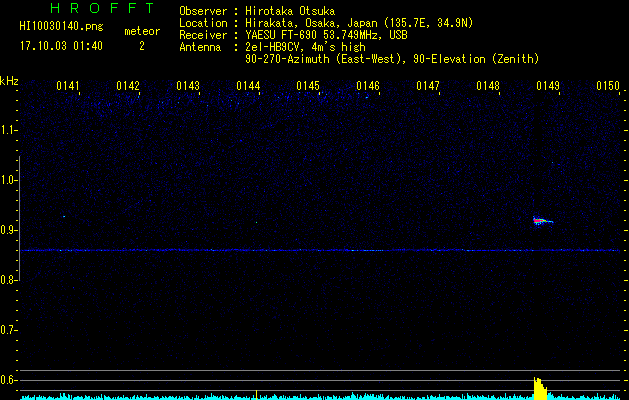Click the 0.9 kHz axis tick label

[x=8, y=230]
